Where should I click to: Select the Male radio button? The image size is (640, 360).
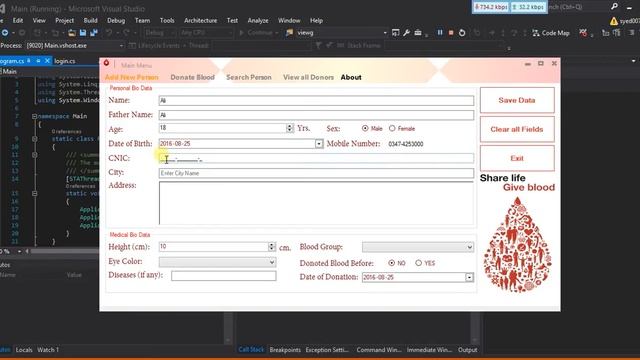365,128
